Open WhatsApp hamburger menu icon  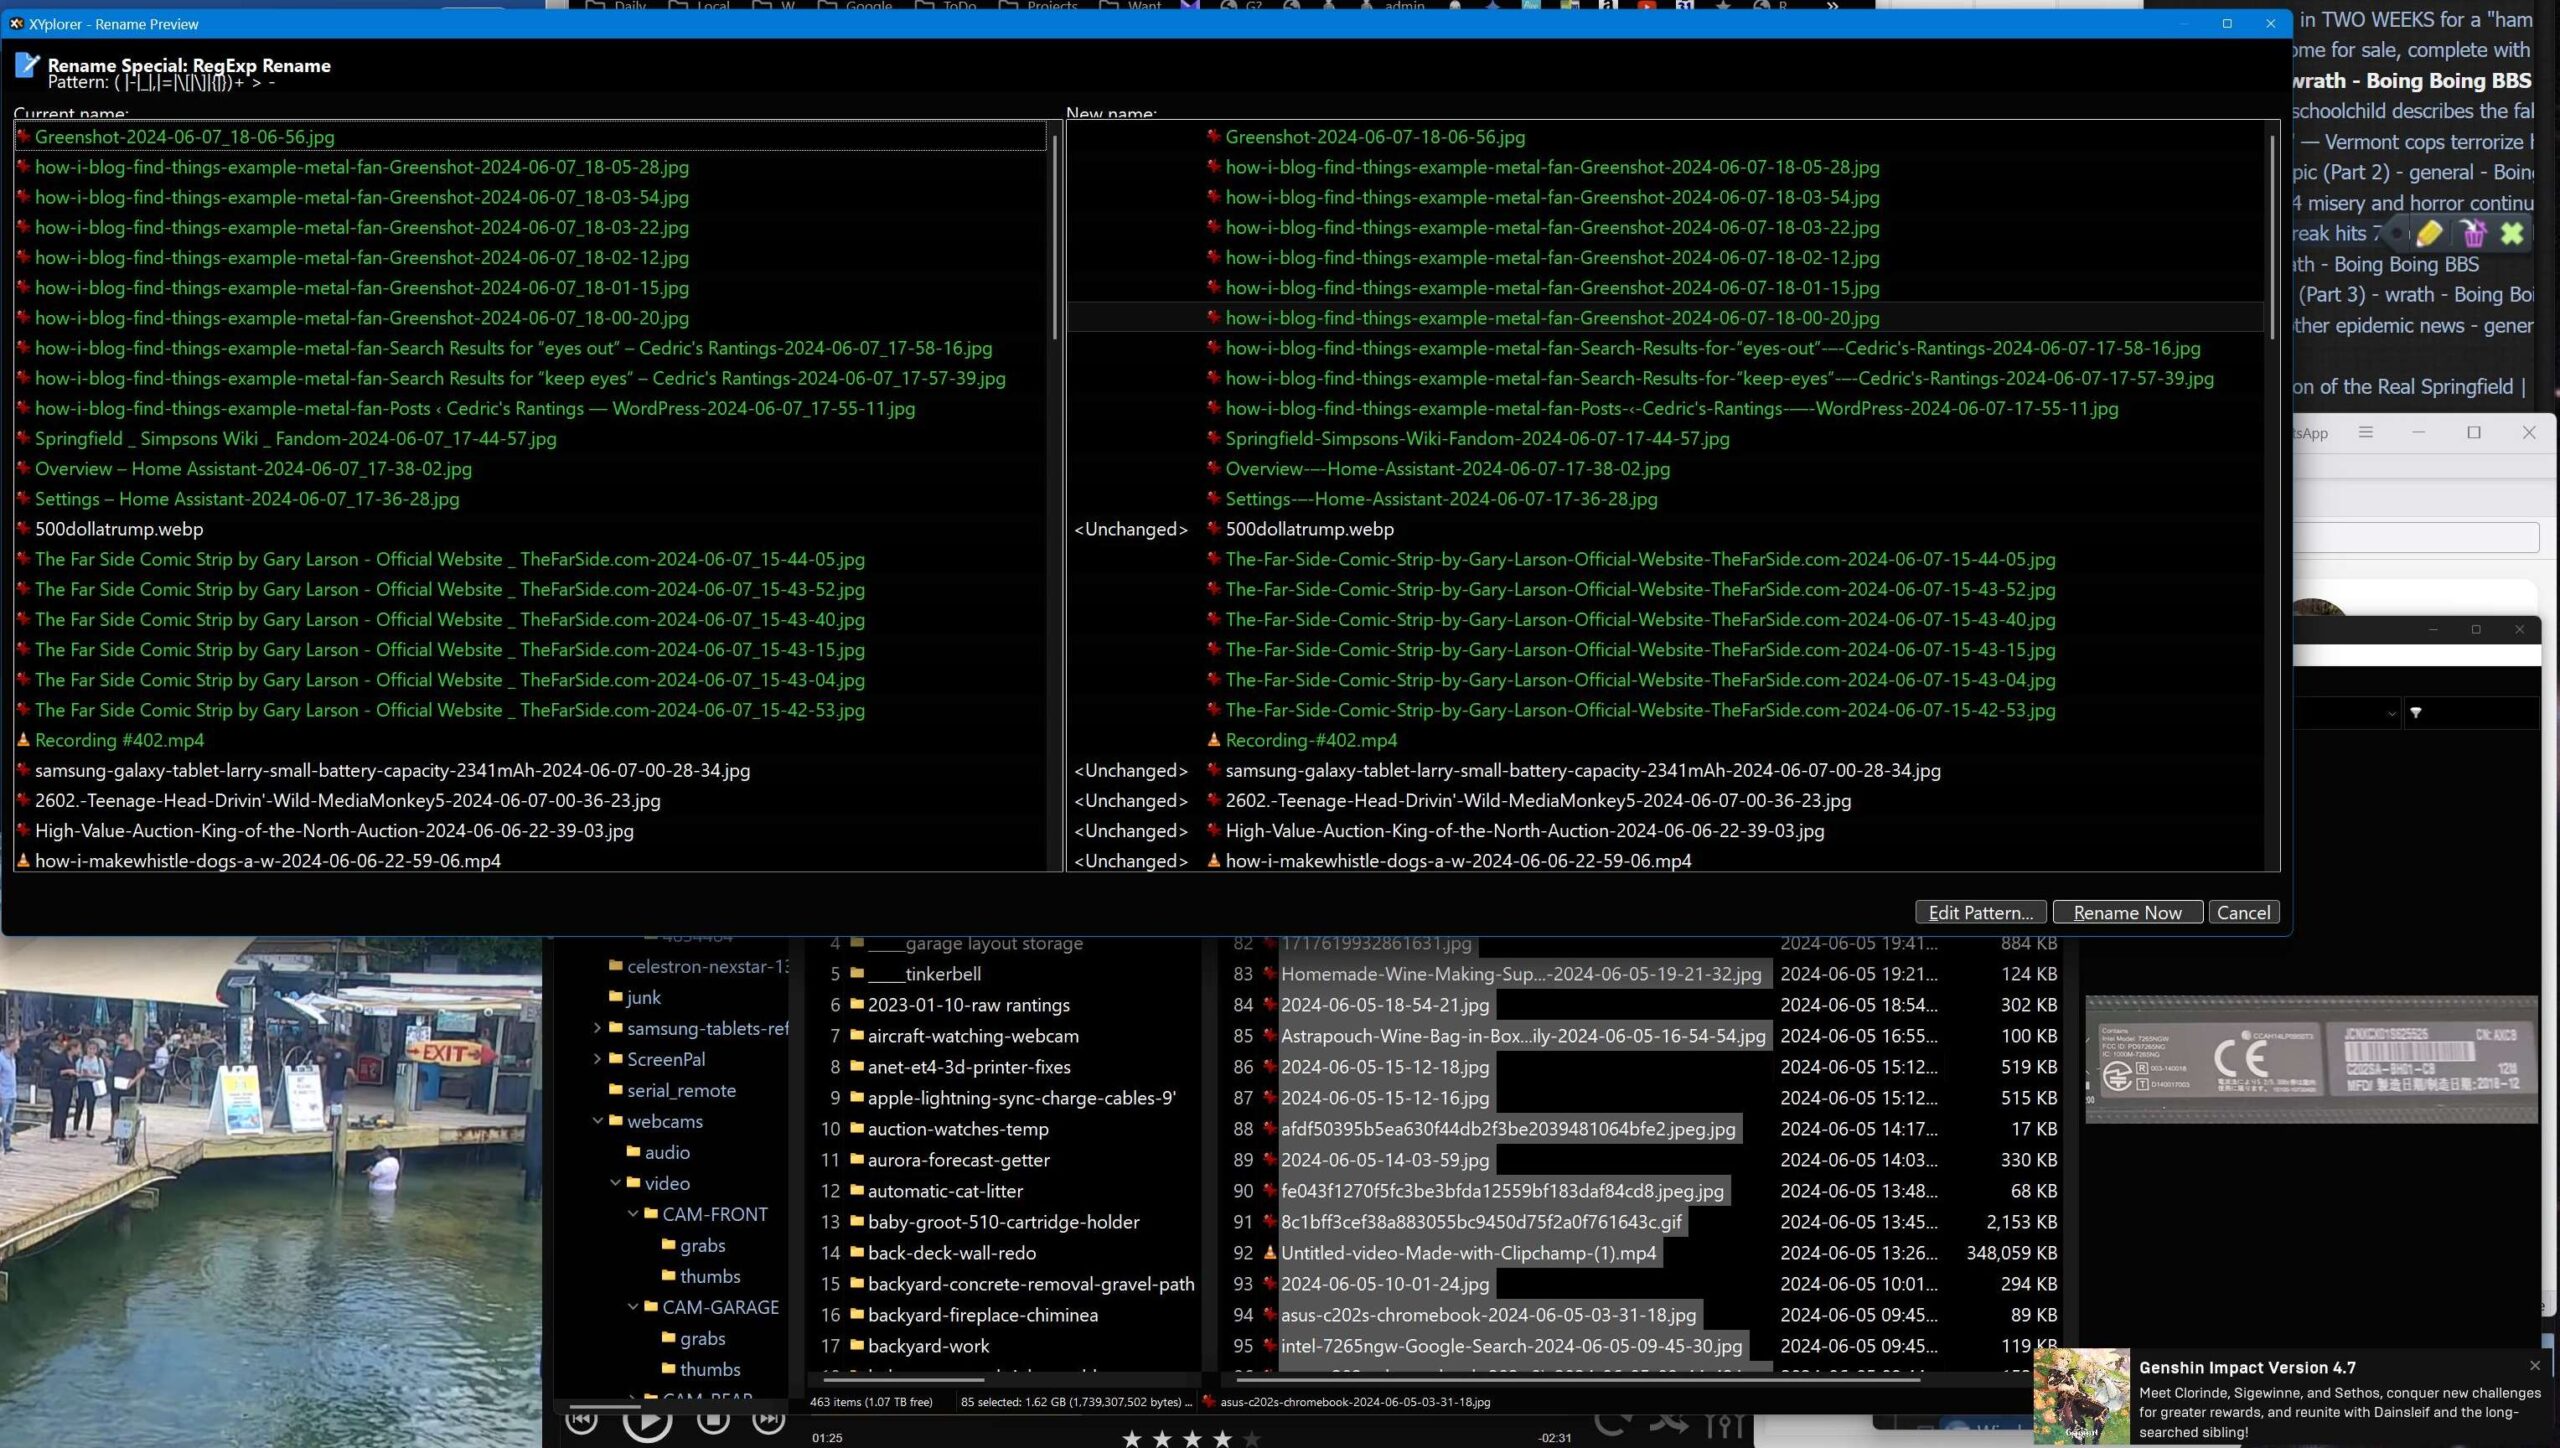(x=2365, y=432)
